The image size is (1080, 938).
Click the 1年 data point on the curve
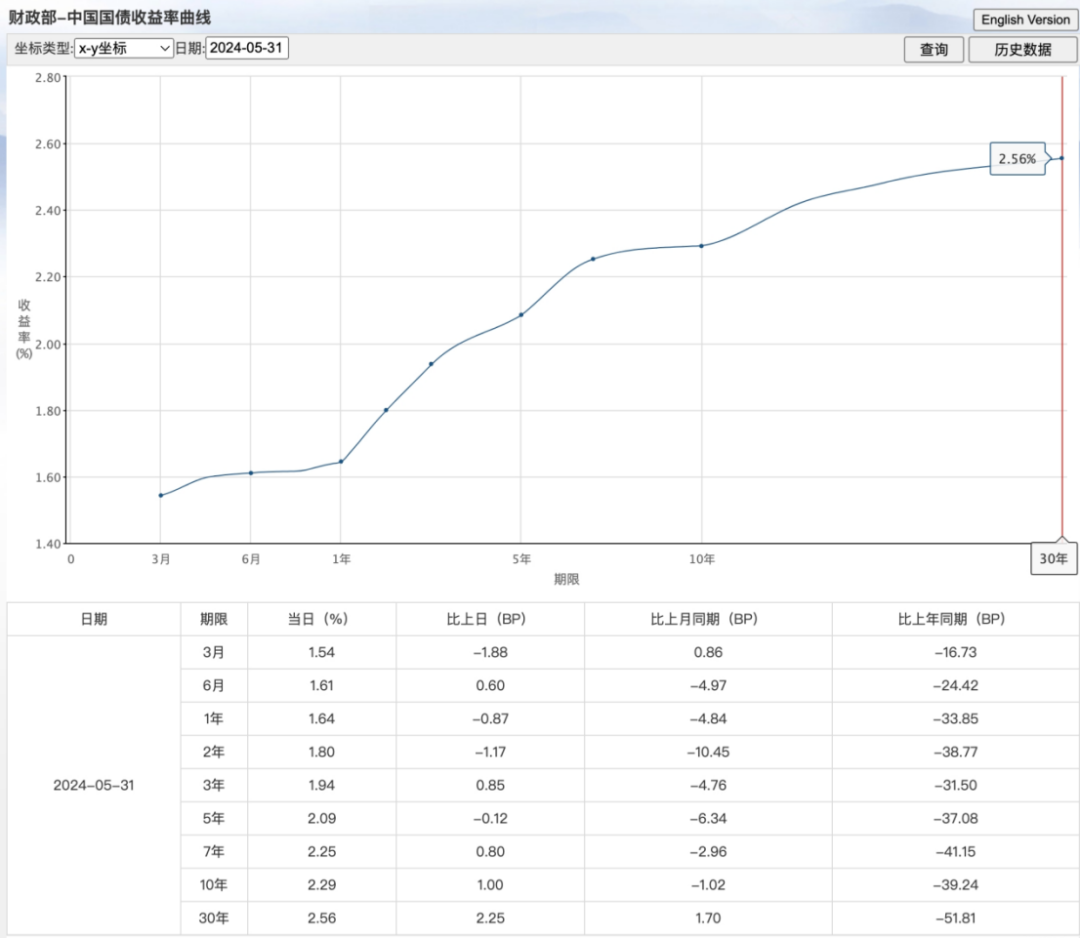[341, 461]
